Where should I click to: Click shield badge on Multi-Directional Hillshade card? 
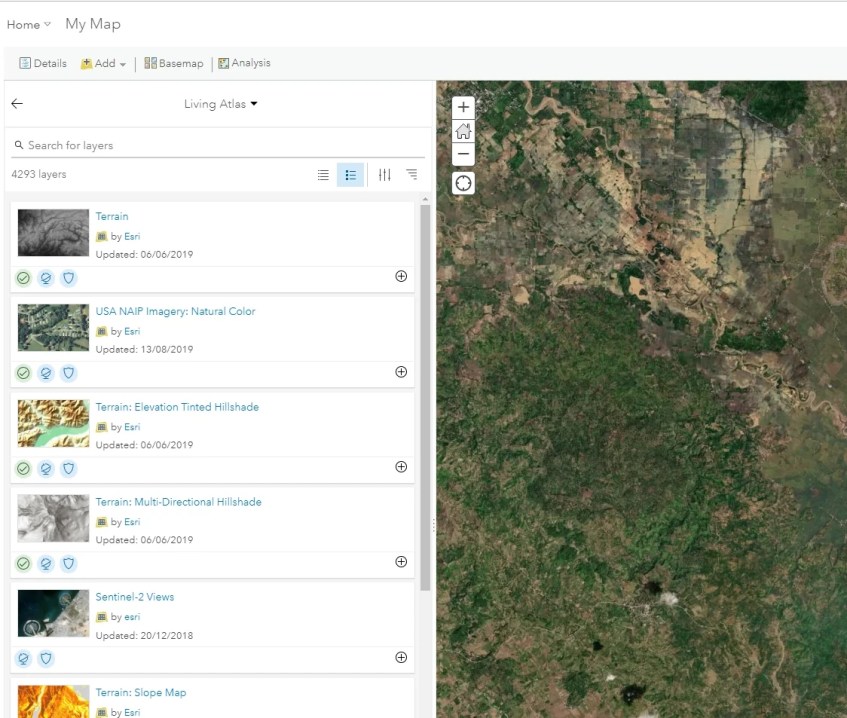click(x=69, y=563)
